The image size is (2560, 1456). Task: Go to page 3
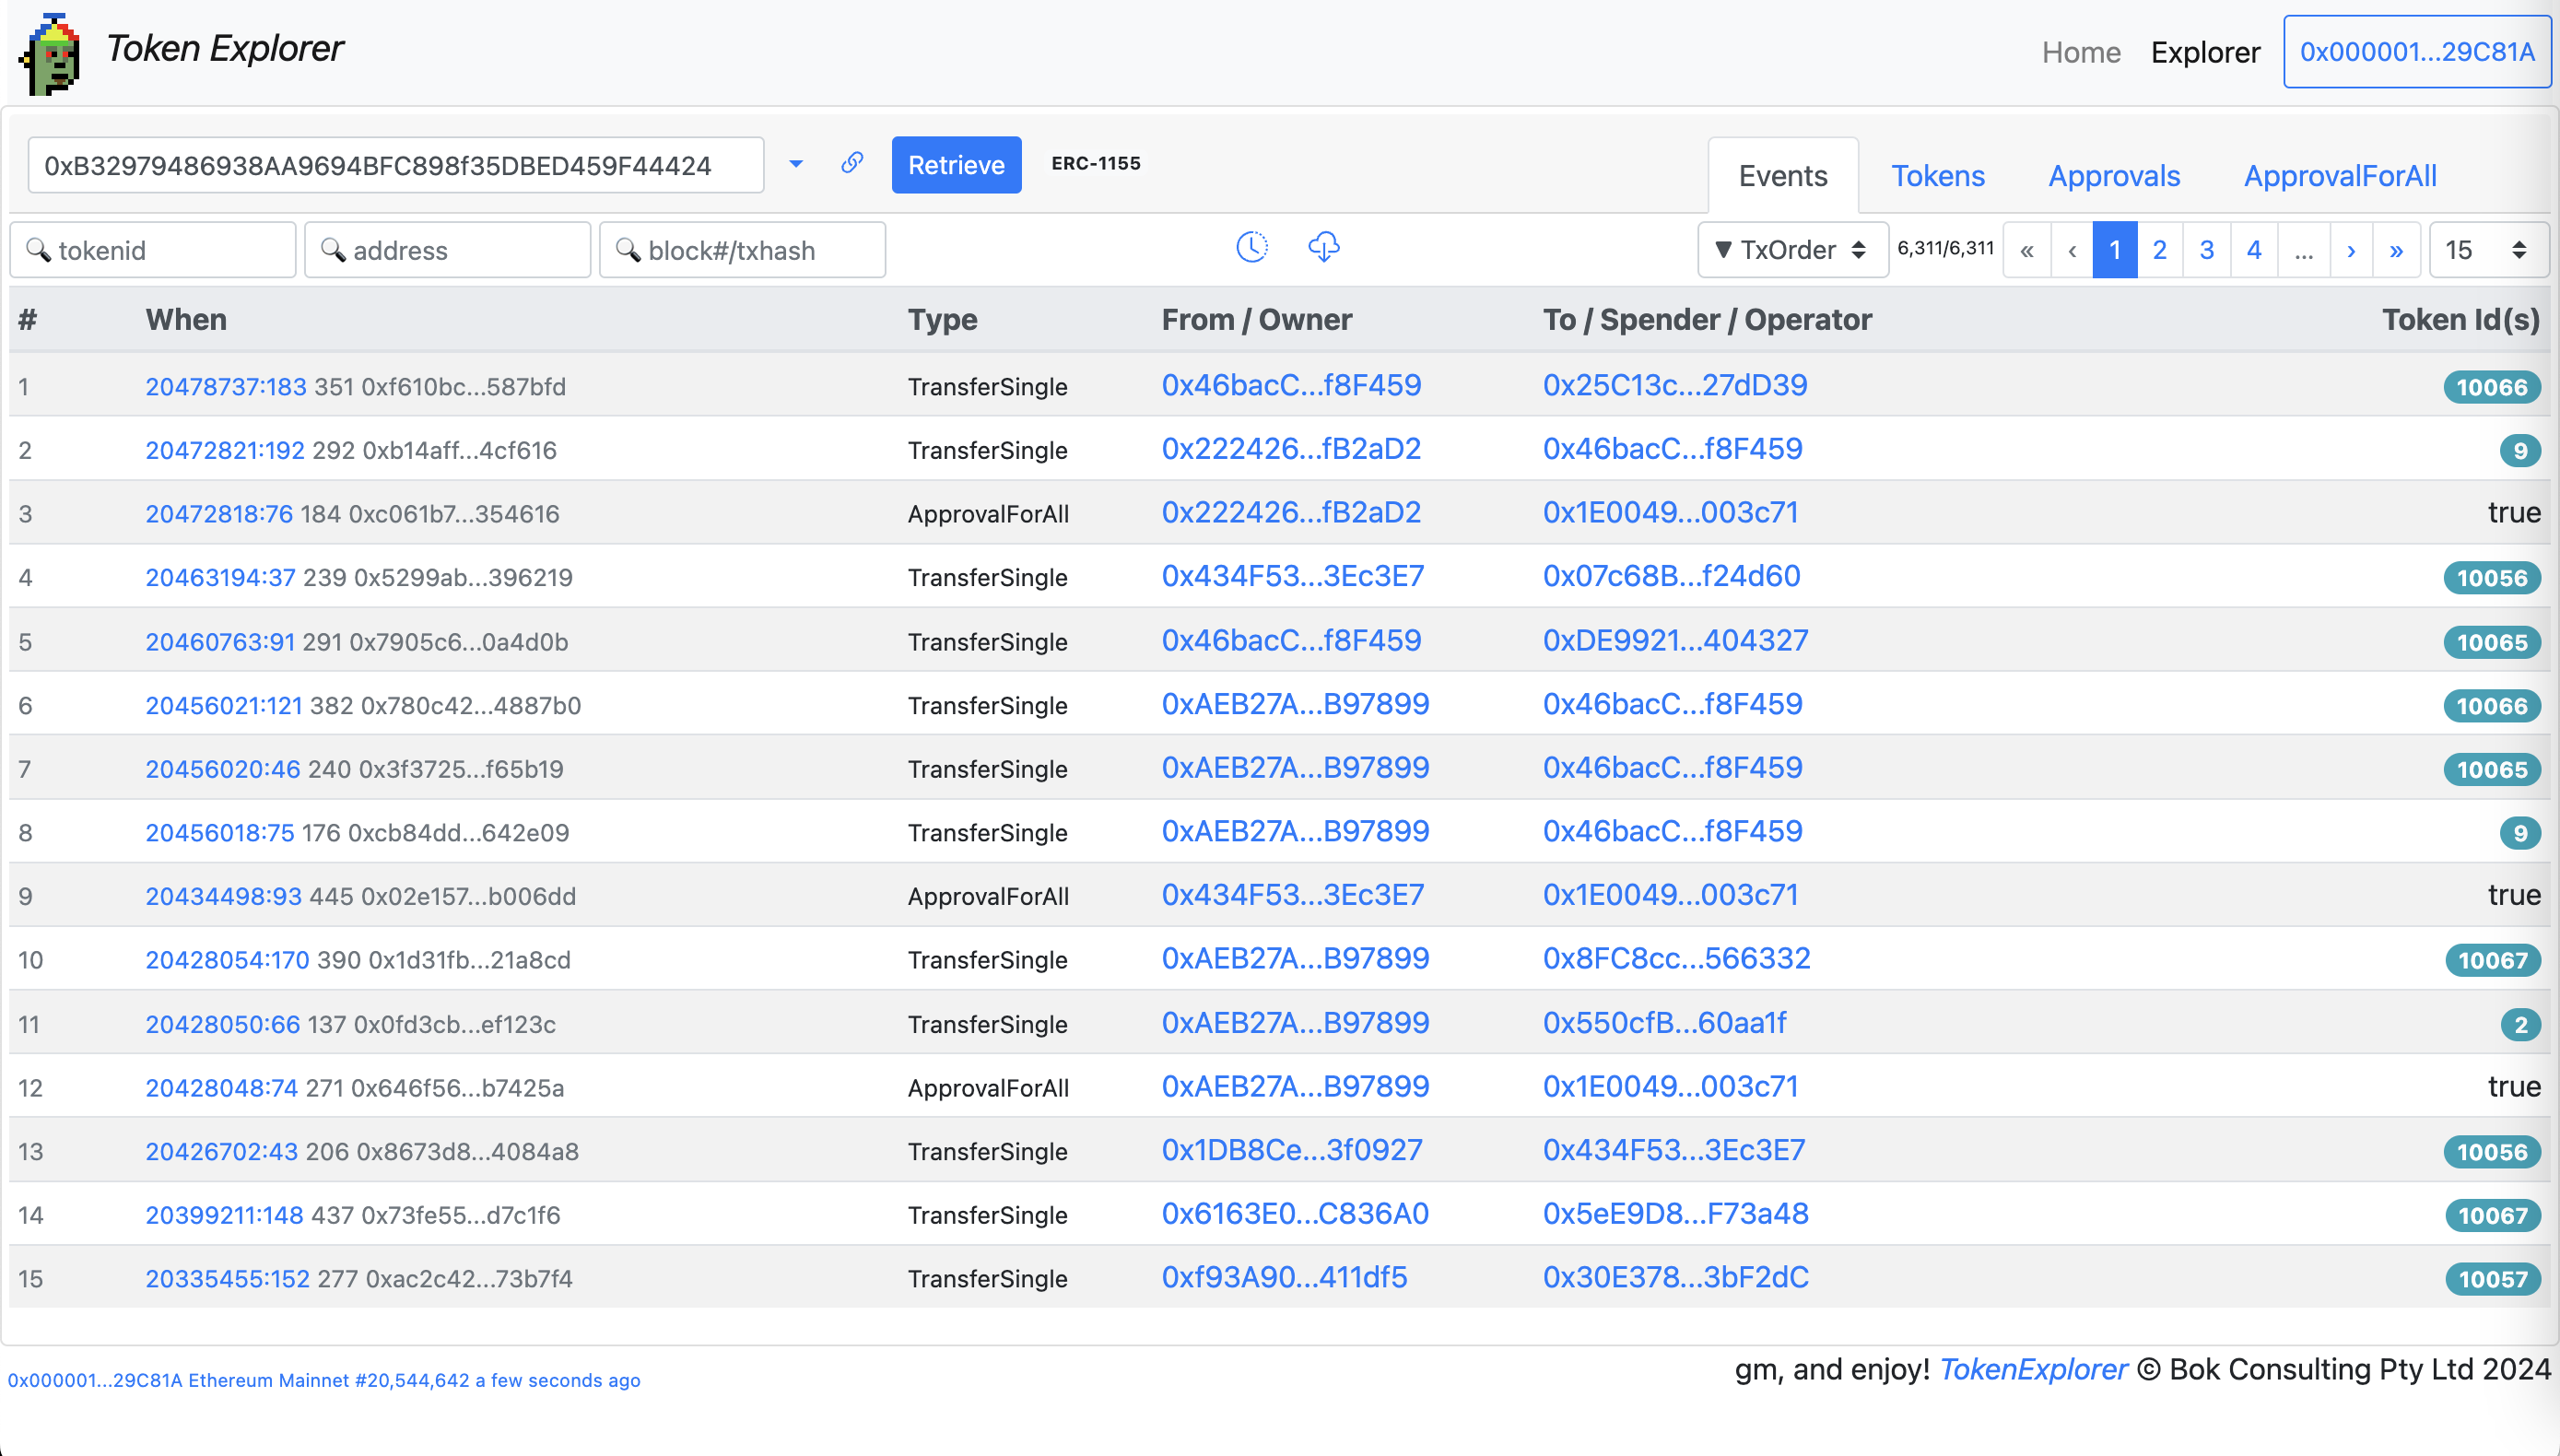[x=2207, y=250]
